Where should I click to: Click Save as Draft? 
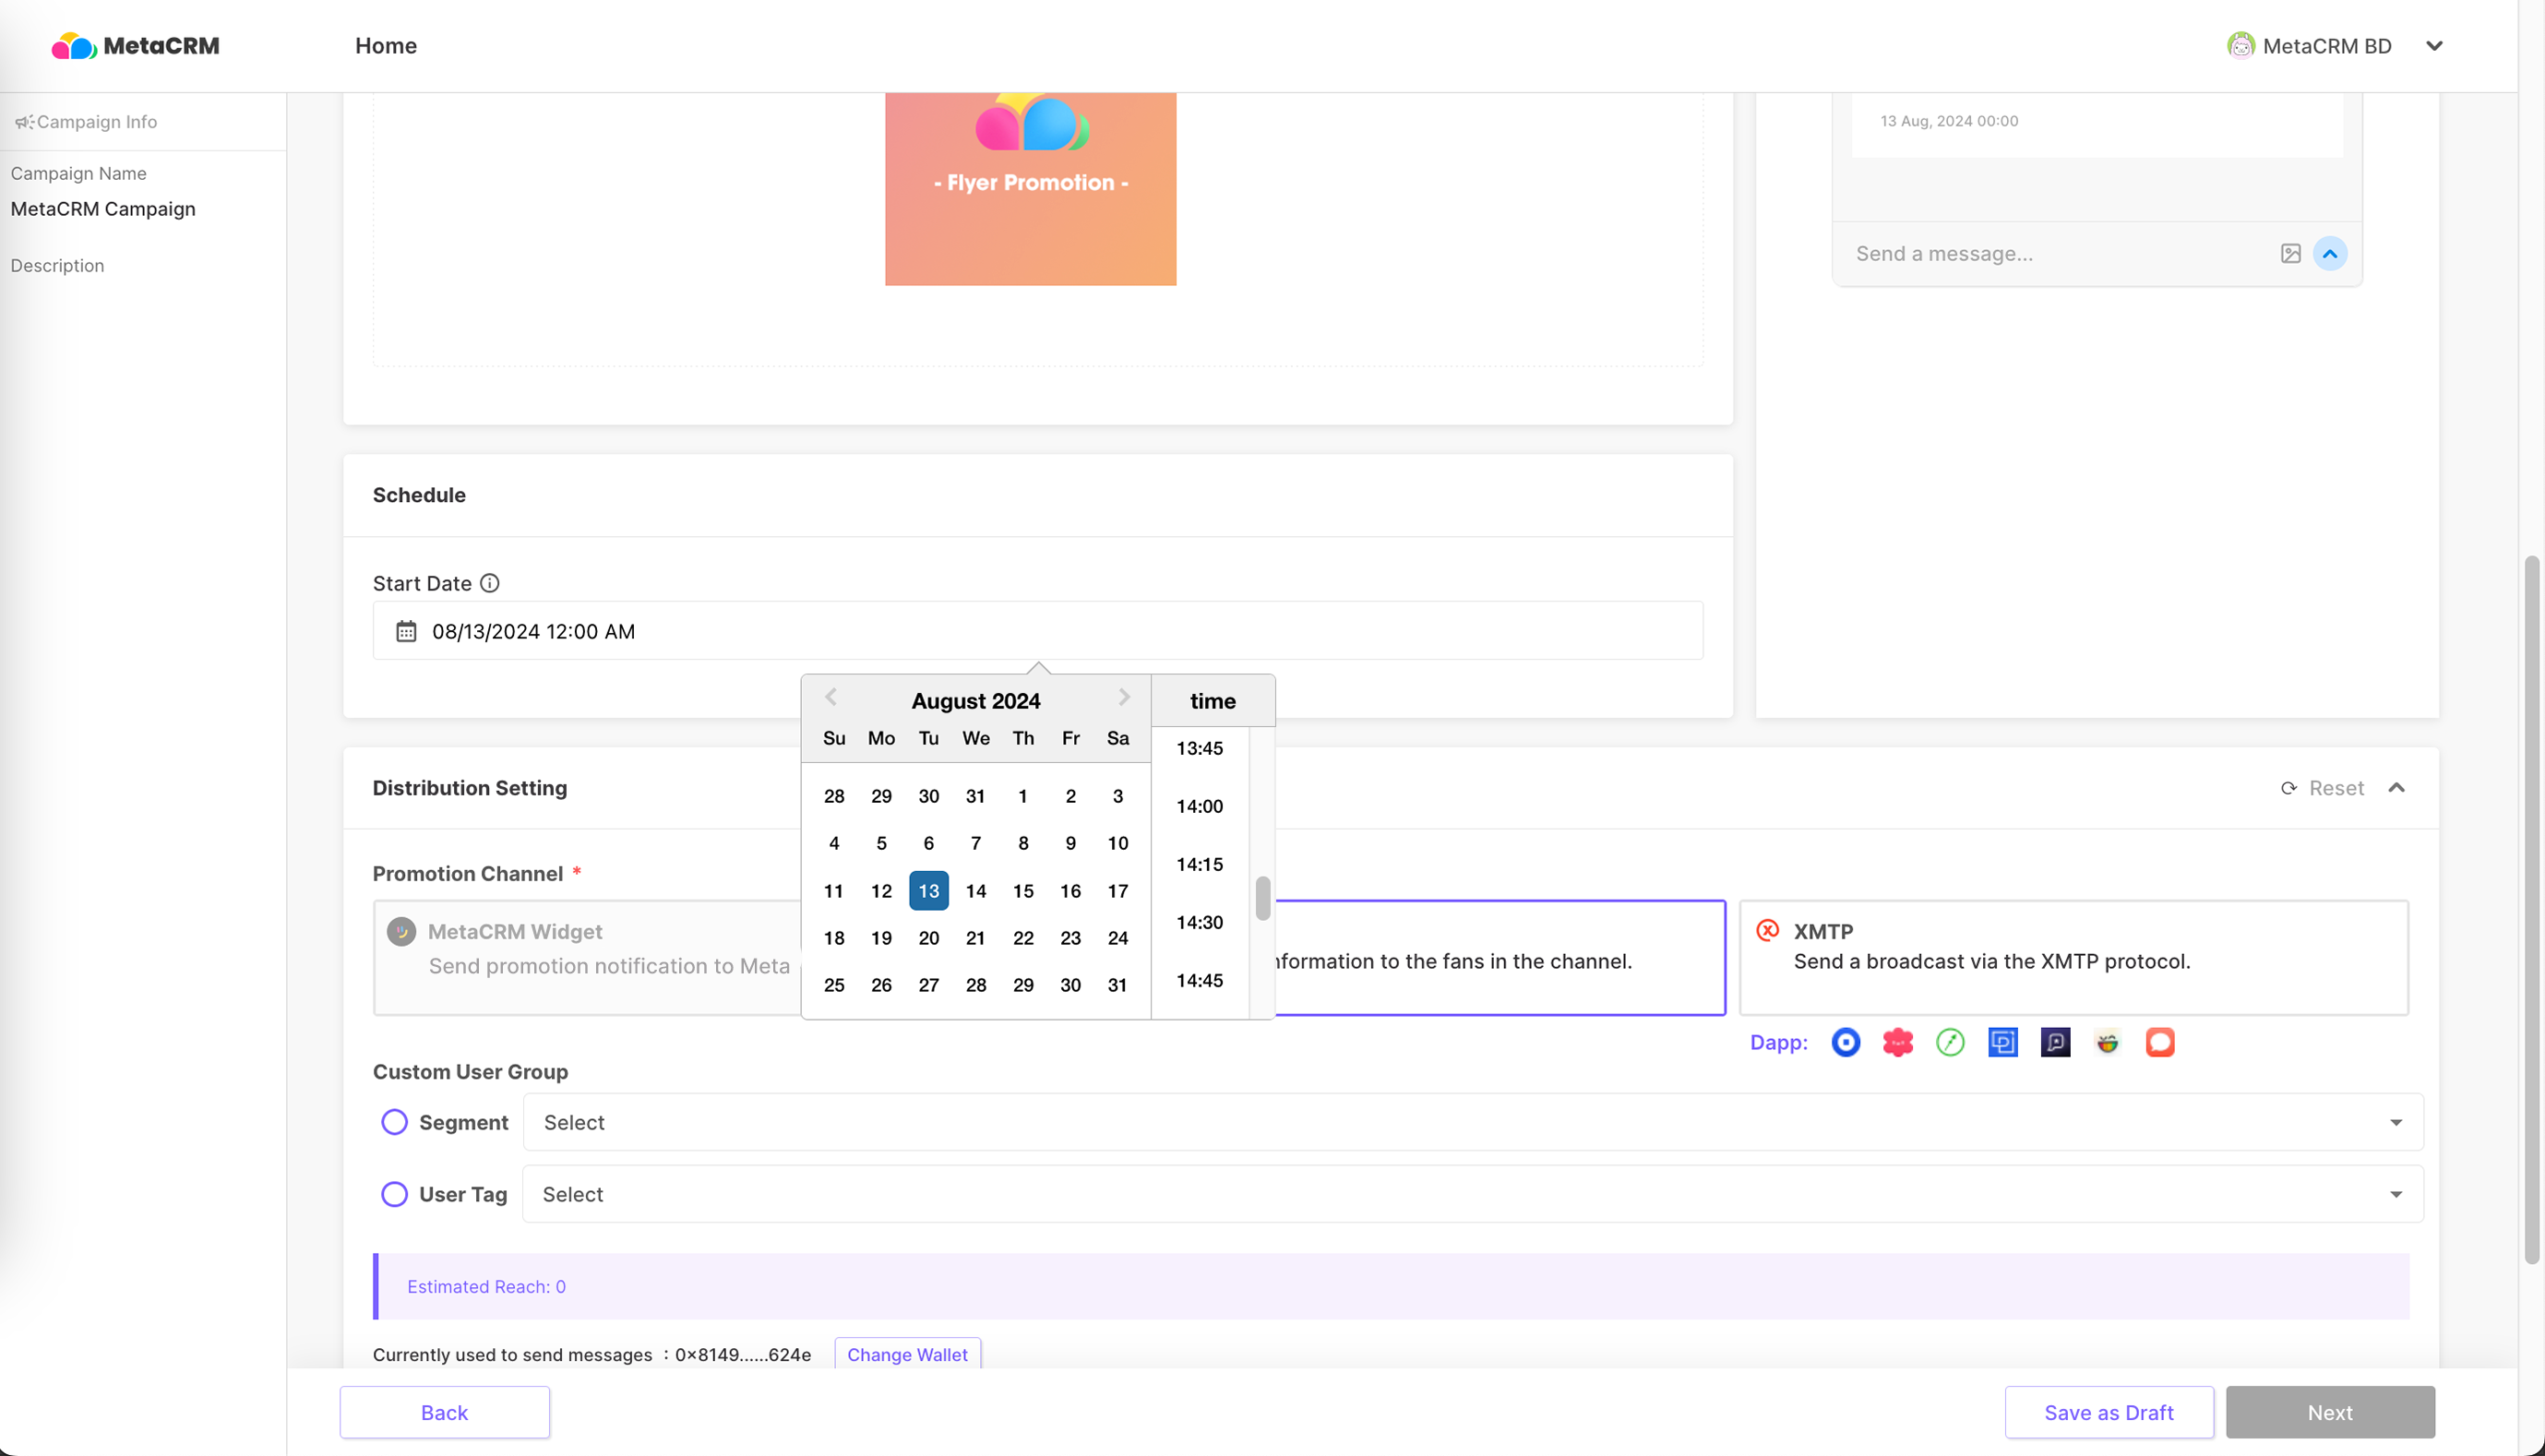coord(2108,1412)
